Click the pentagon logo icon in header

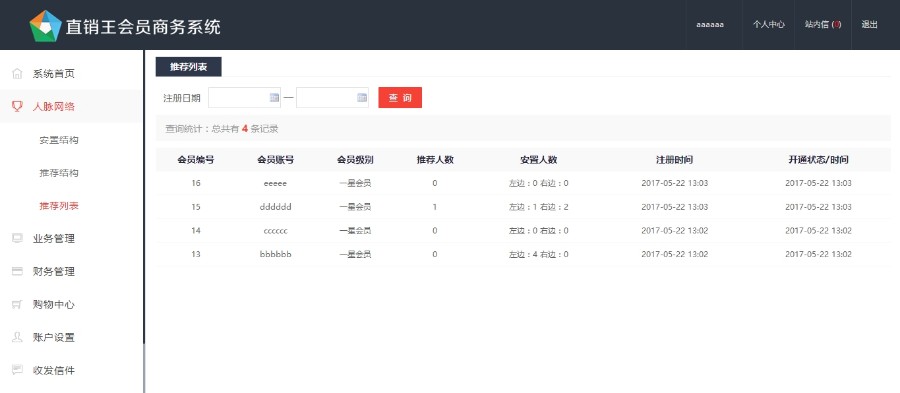[x=45, y=26]
